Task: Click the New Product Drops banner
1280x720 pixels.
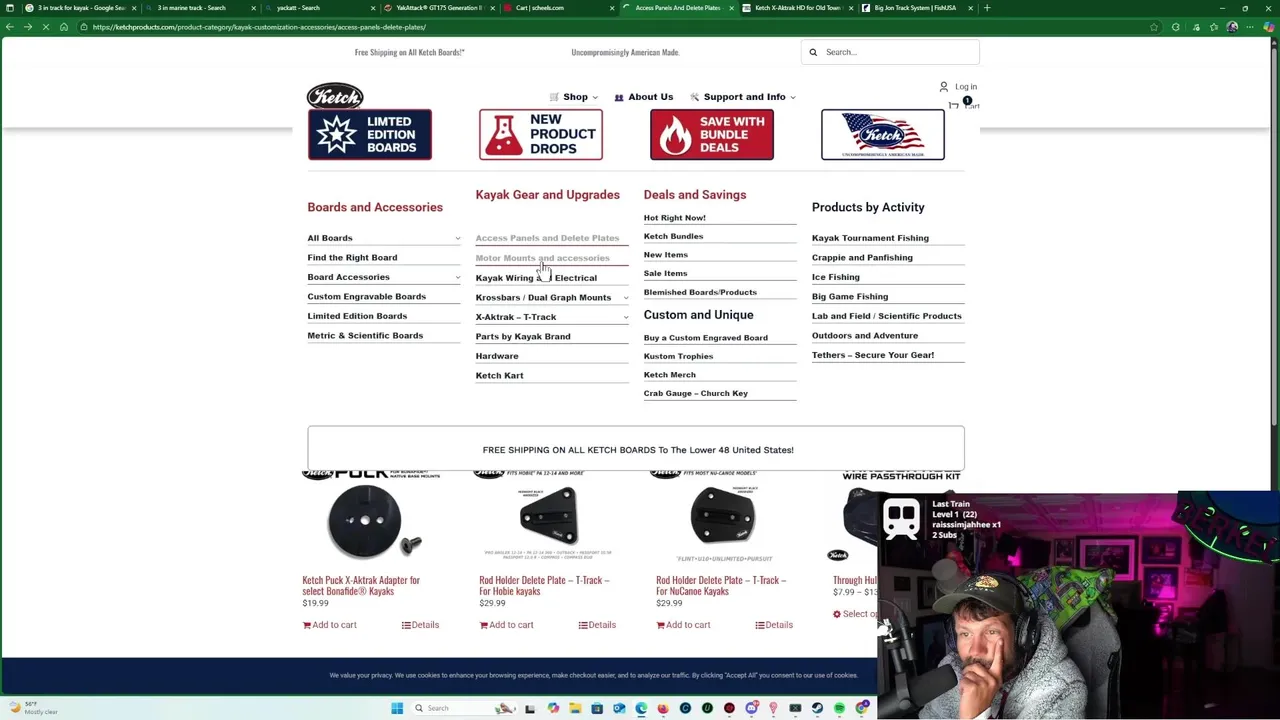Action: 541,134
